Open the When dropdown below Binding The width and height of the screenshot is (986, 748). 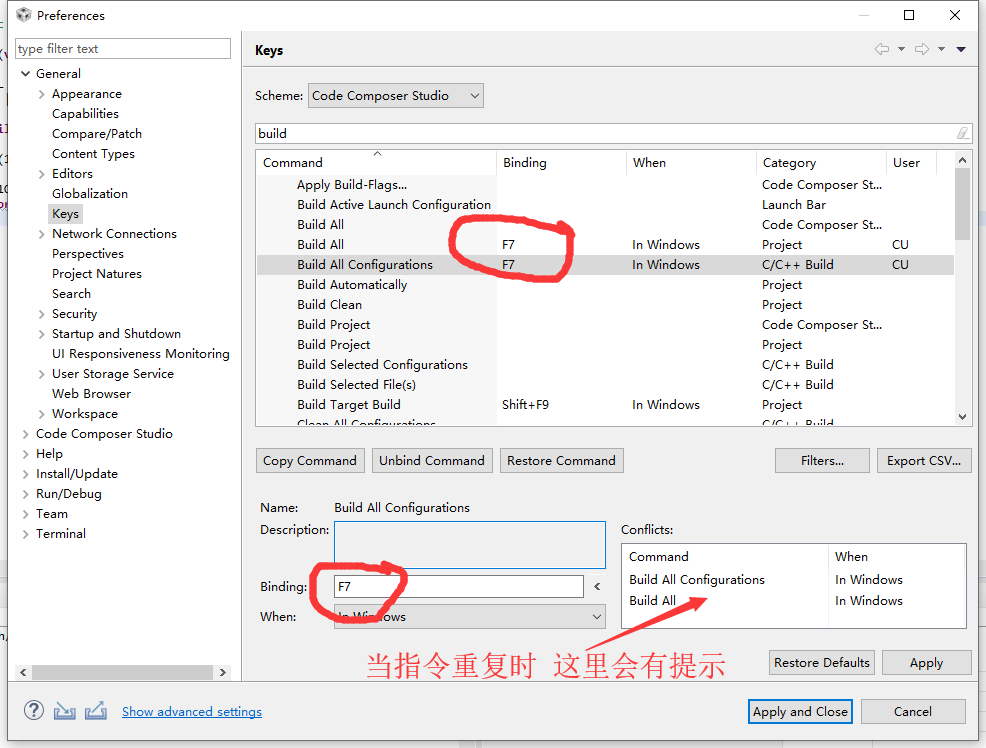point(470,617)
